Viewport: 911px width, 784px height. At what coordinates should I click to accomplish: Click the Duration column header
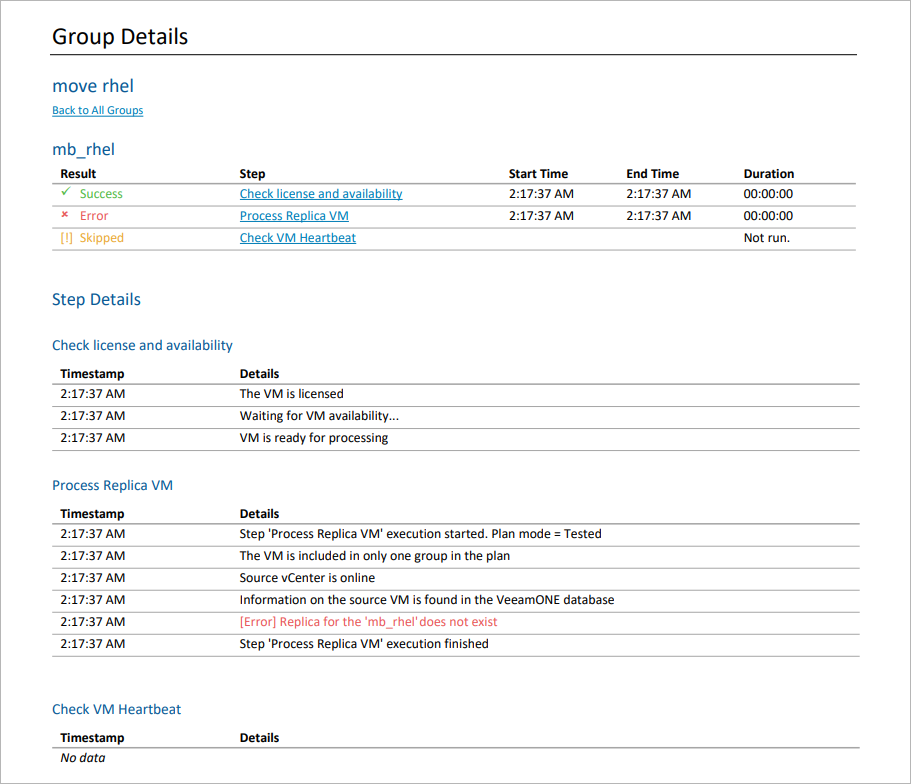click(x=769, y=173)
